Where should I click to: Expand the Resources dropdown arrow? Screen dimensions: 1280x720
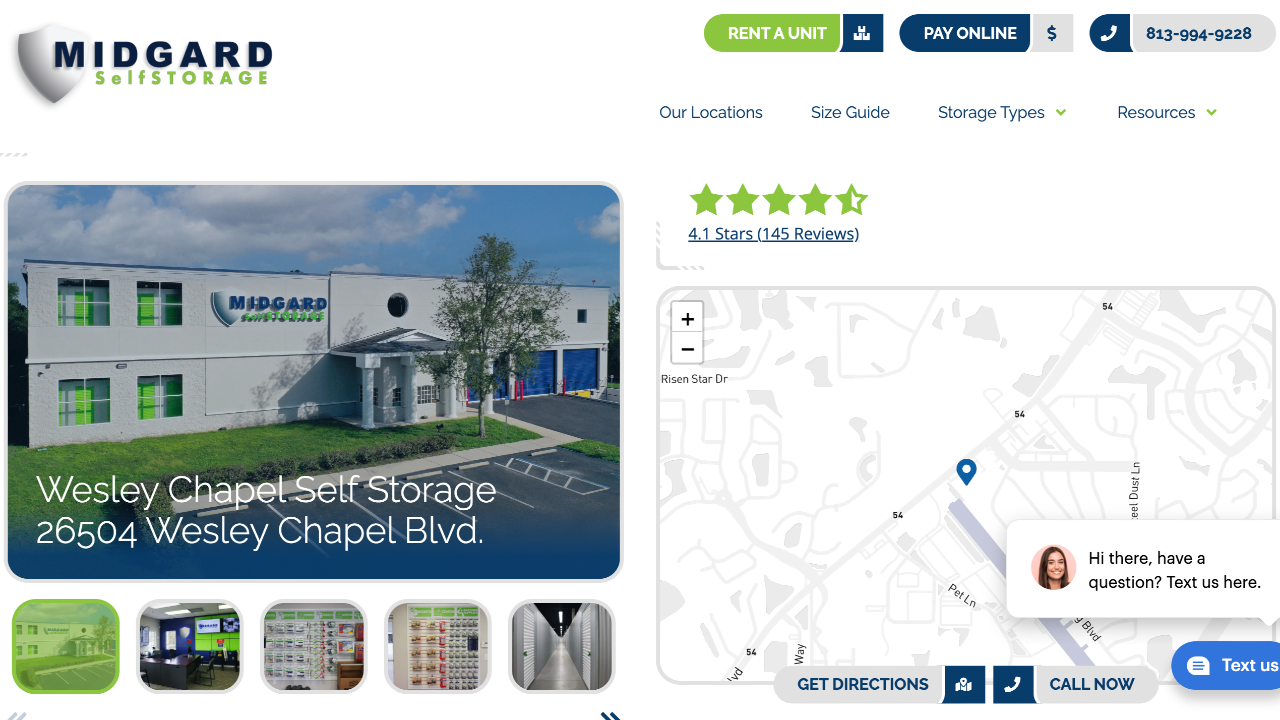coord(1212,112)
